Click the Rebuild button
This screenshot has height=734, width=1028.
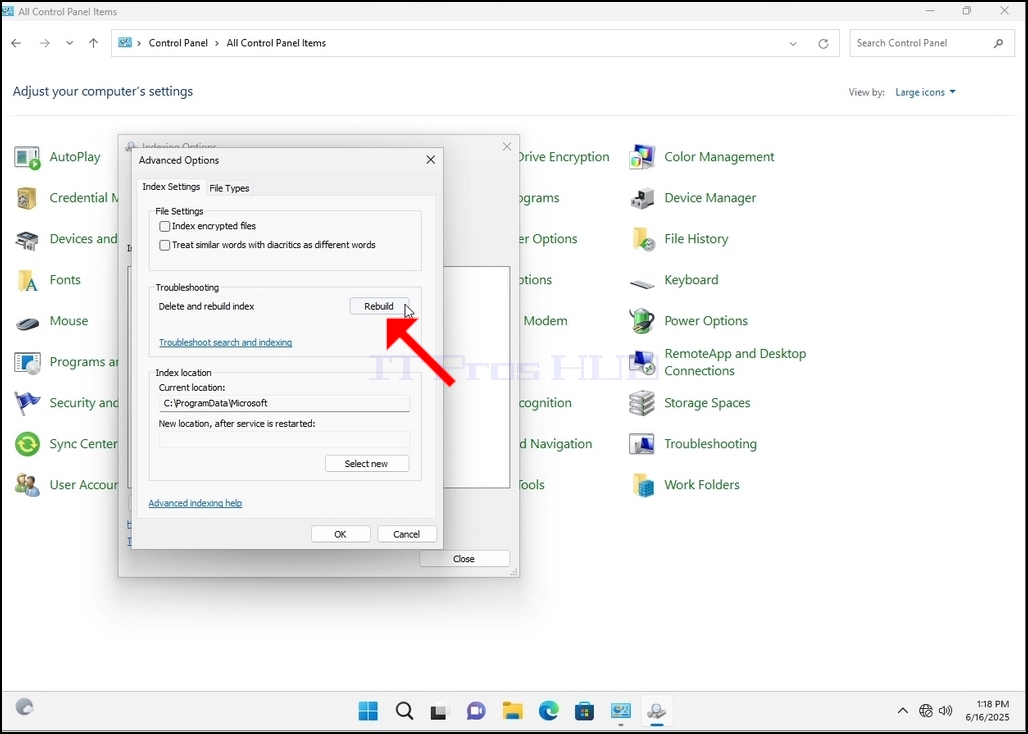point(379,306)
